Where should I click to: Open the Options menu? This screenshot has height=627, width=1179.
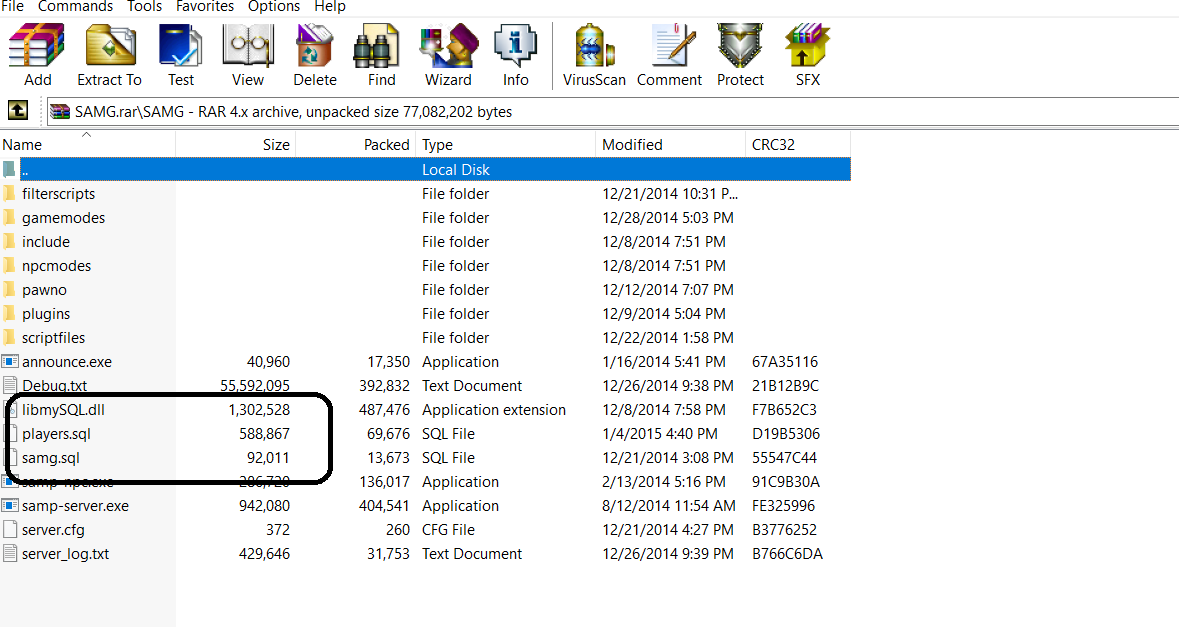pos(274,7)
